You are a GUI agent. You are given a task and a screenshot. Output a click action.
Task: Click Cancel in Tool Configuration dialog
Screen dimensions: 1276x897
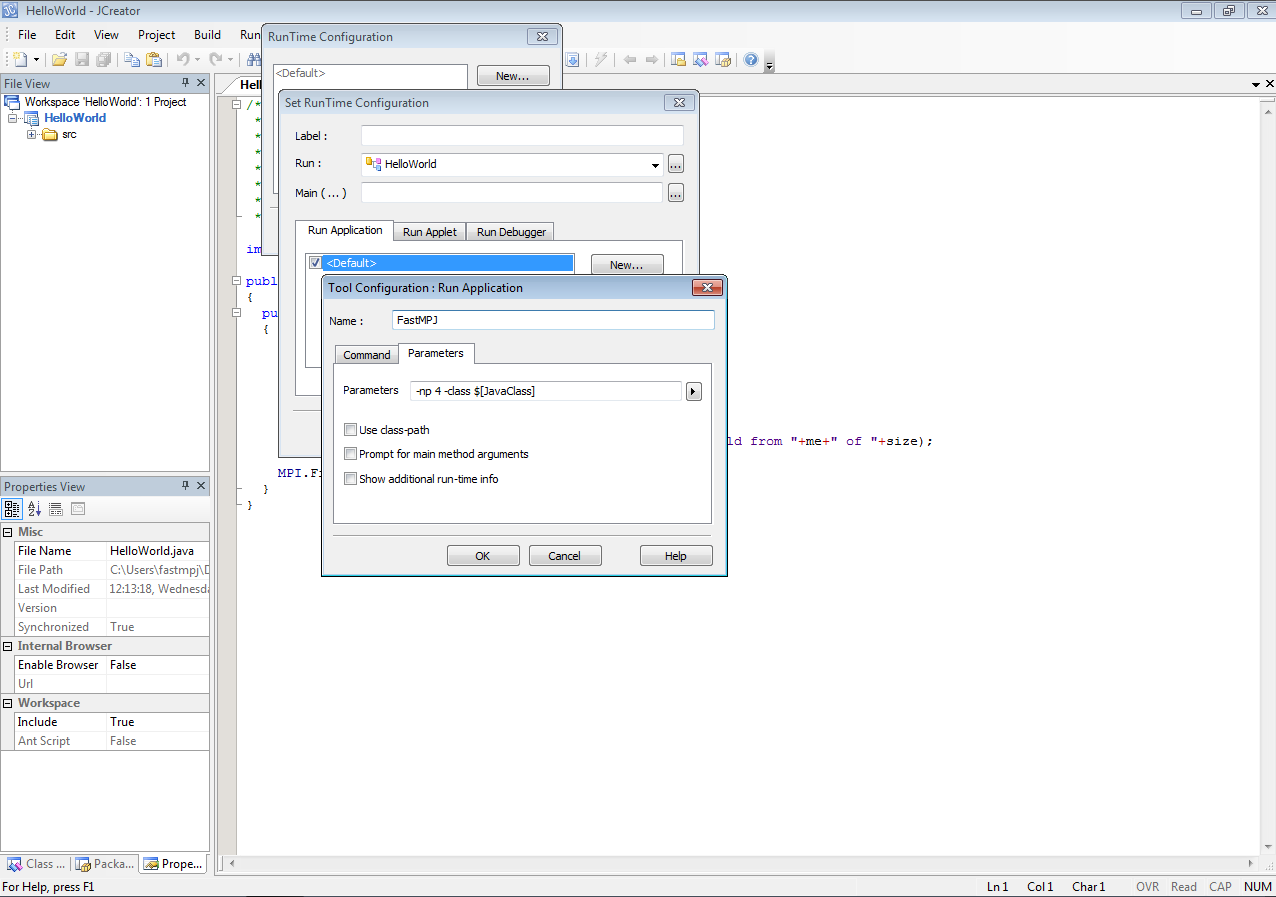pos(565,556)
